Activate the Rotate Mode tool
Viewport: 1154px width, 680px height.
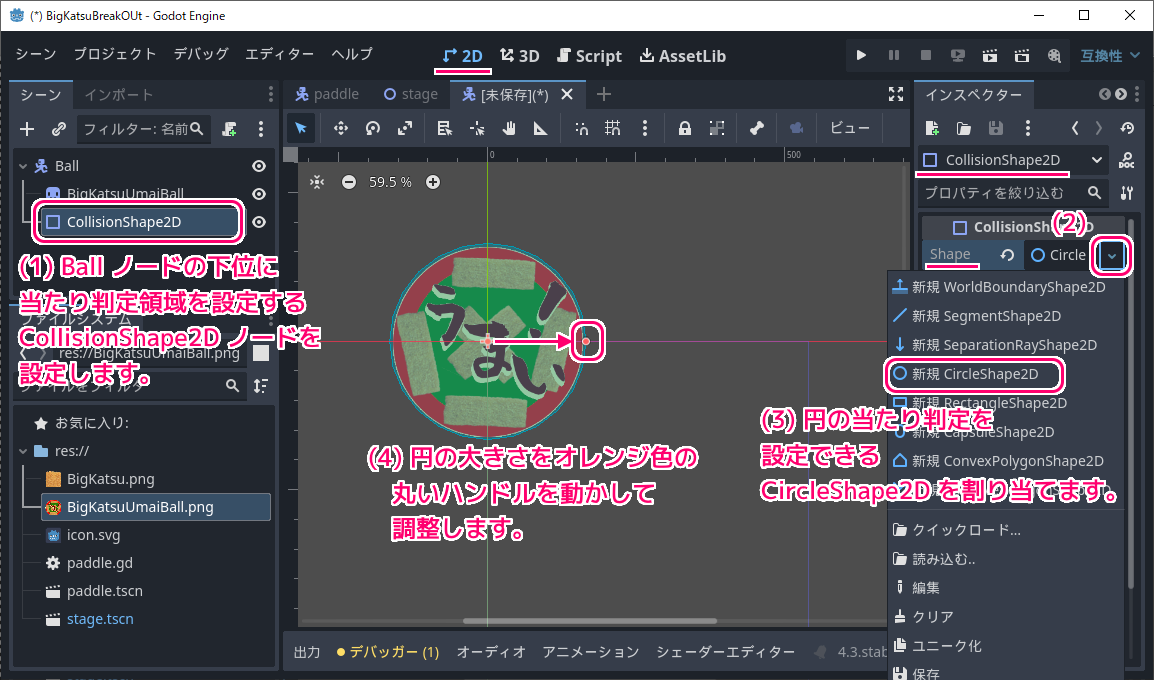(x=373, y=128)
